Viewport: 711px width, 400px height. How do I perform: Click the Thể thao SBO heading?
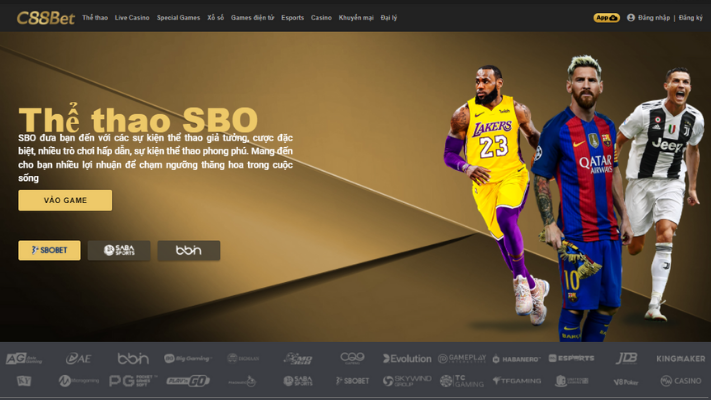coord(138,119)
